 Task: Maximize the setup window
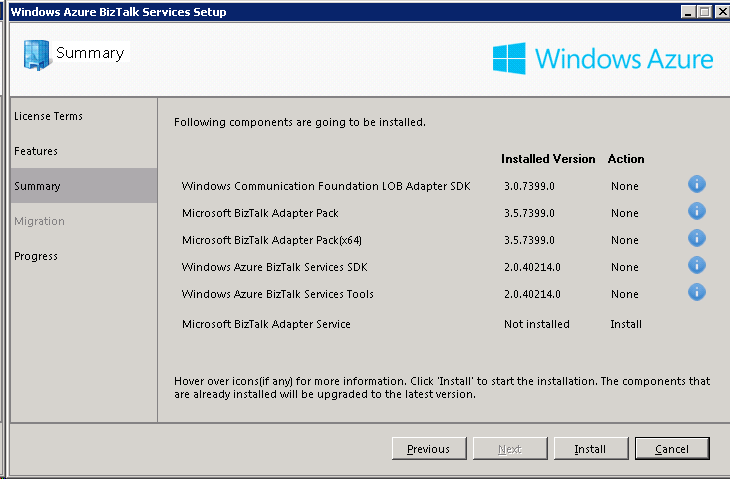704,11
